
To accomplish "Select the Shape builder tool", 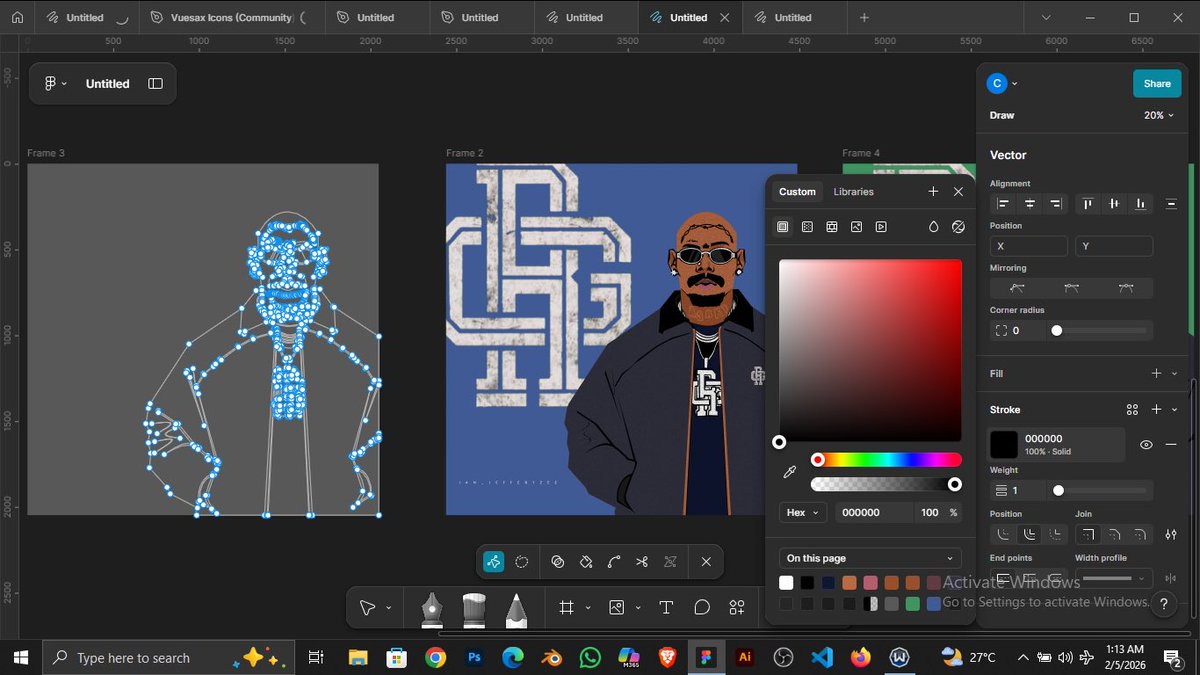I will (558, 562).
